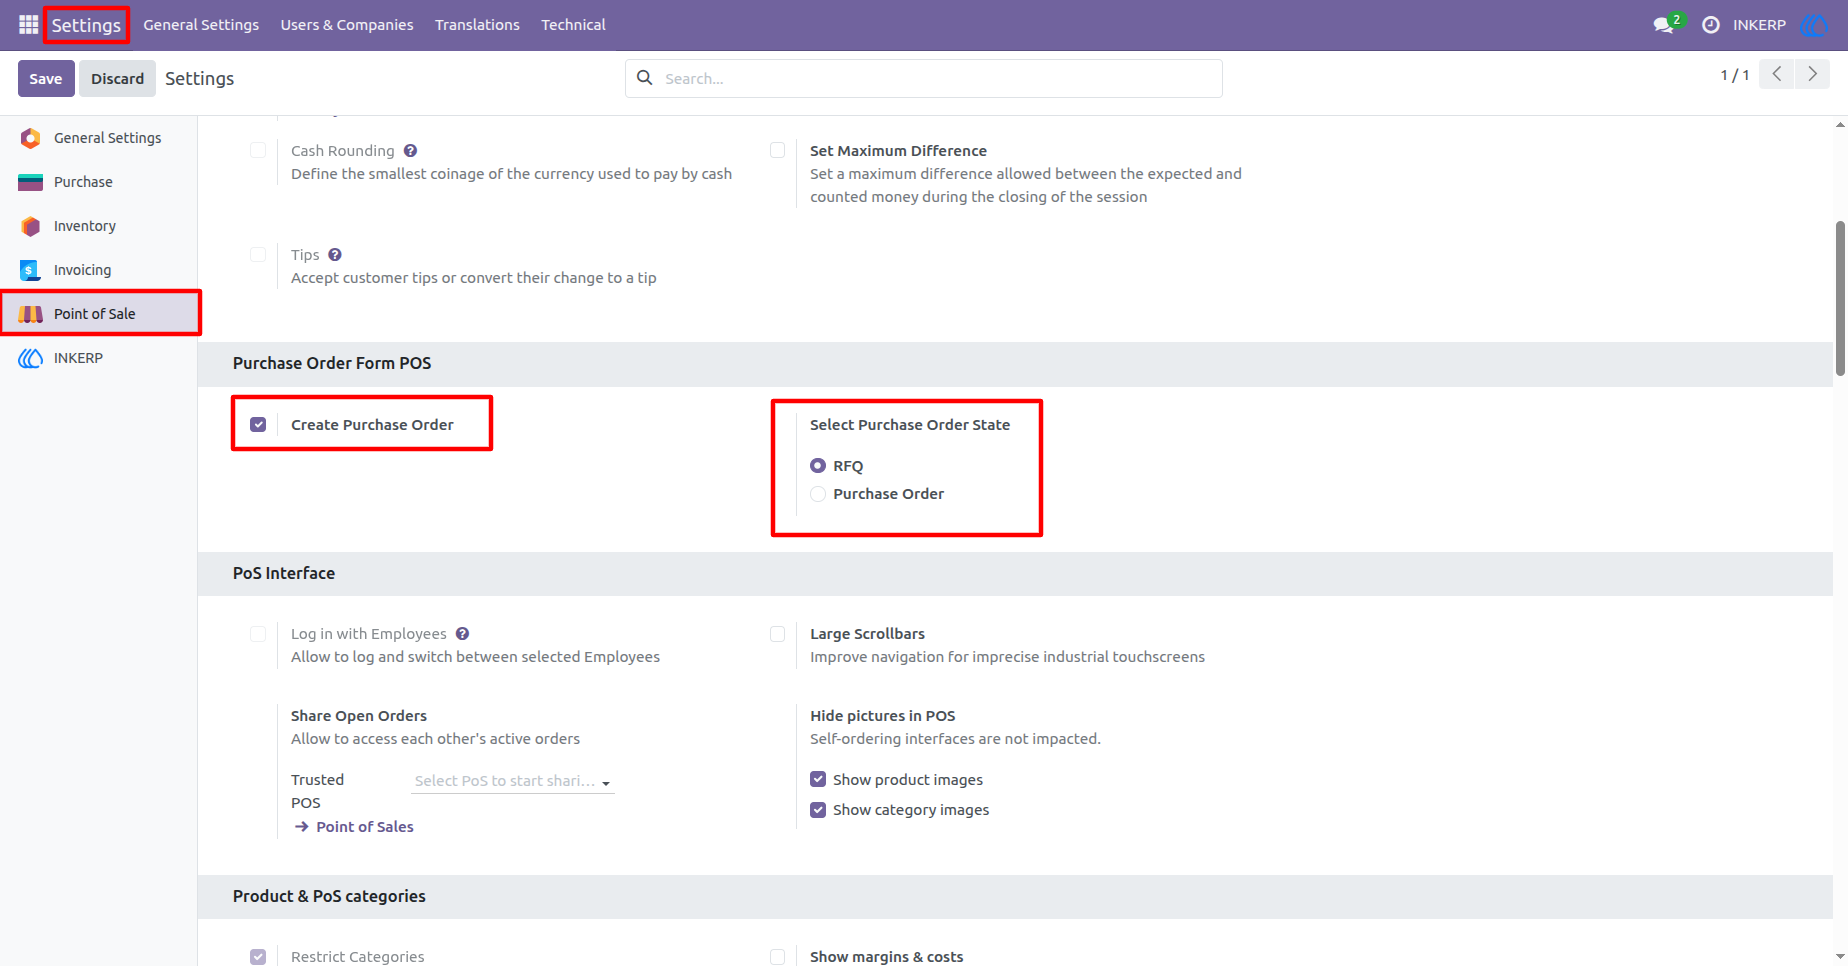Image resolution: width=1848 pixels, height=966 pixels.
Task: Click the Cash Rounding help question icon
Action: (x=410, y=151)
